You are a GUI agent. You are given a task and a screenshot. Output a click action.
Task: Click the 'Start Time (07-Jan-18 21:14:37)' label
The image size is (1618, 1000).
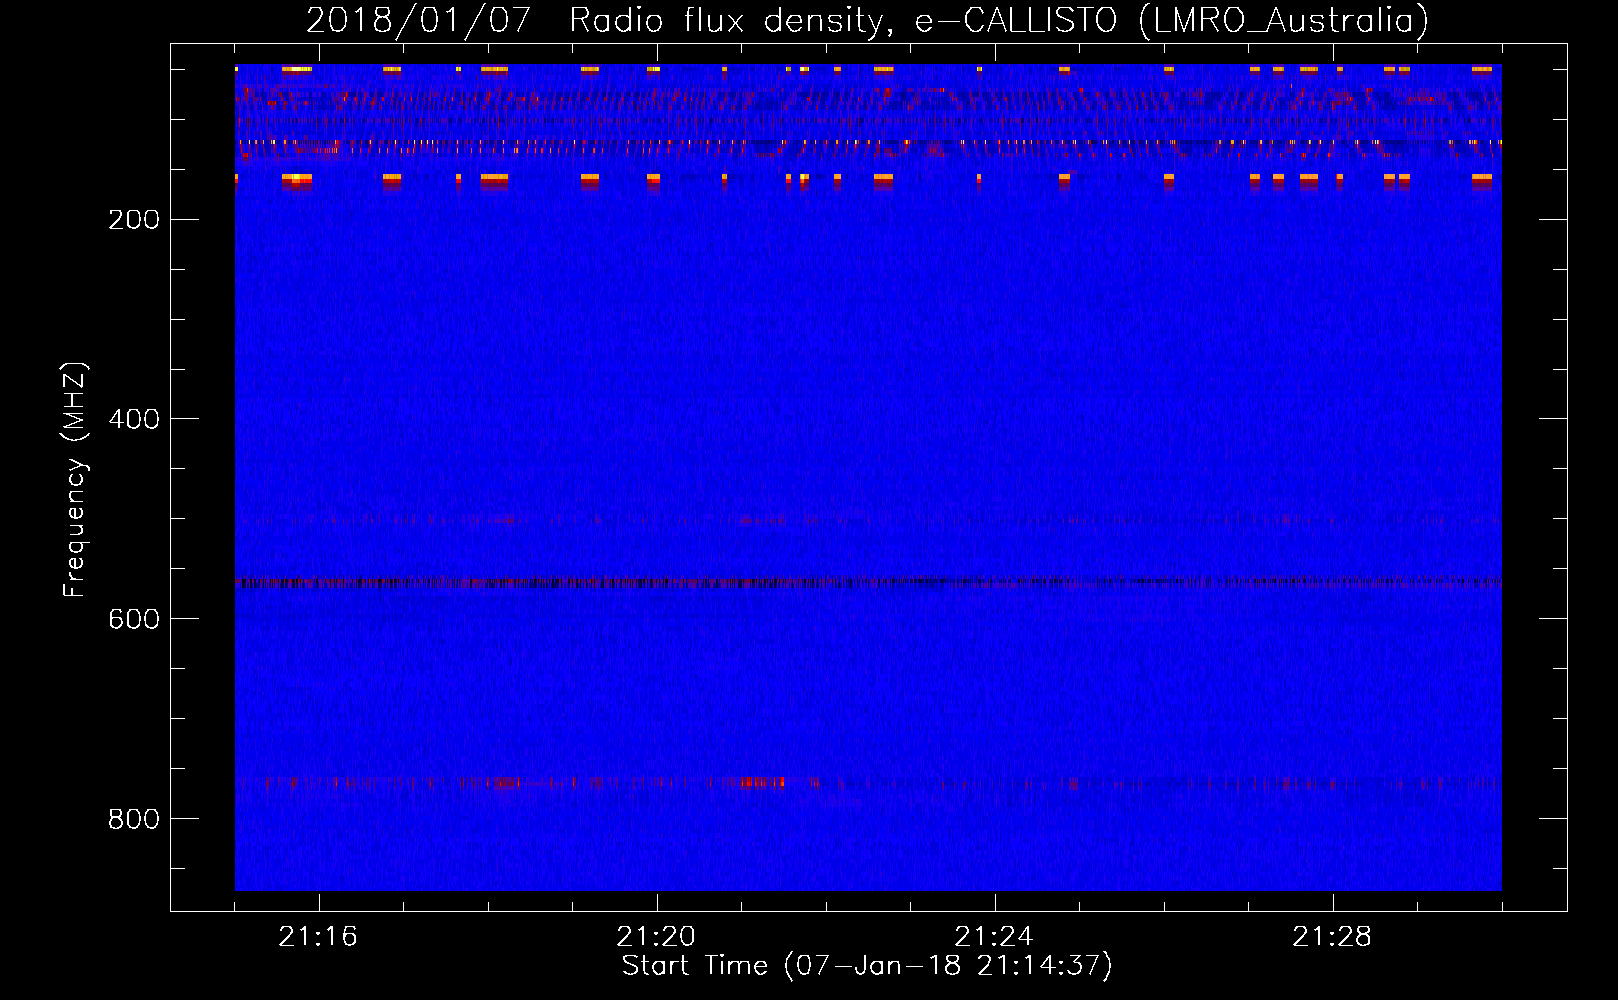pyautogui.click(x=867, y=966)
